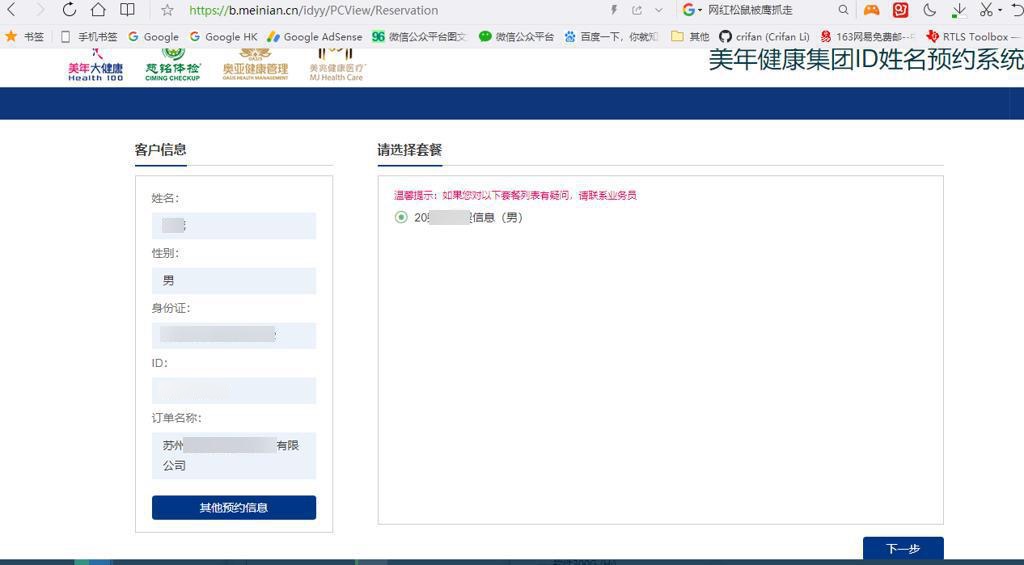Click the share page icon
This screenshot has width=1024, height=565.
637,10
